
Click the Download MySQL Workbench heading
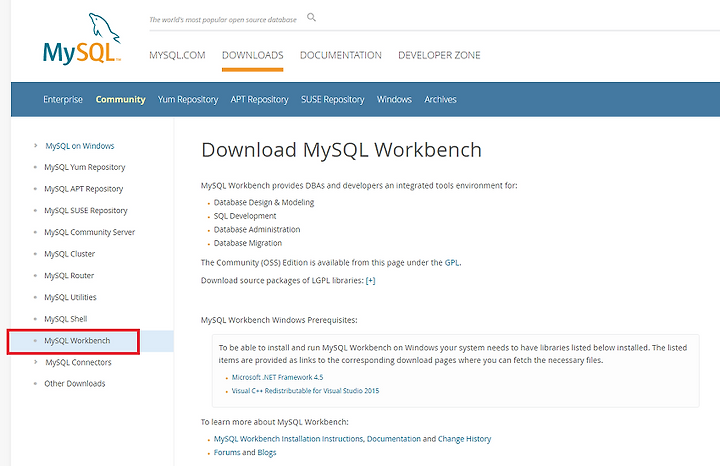click(x=341, y=150)
